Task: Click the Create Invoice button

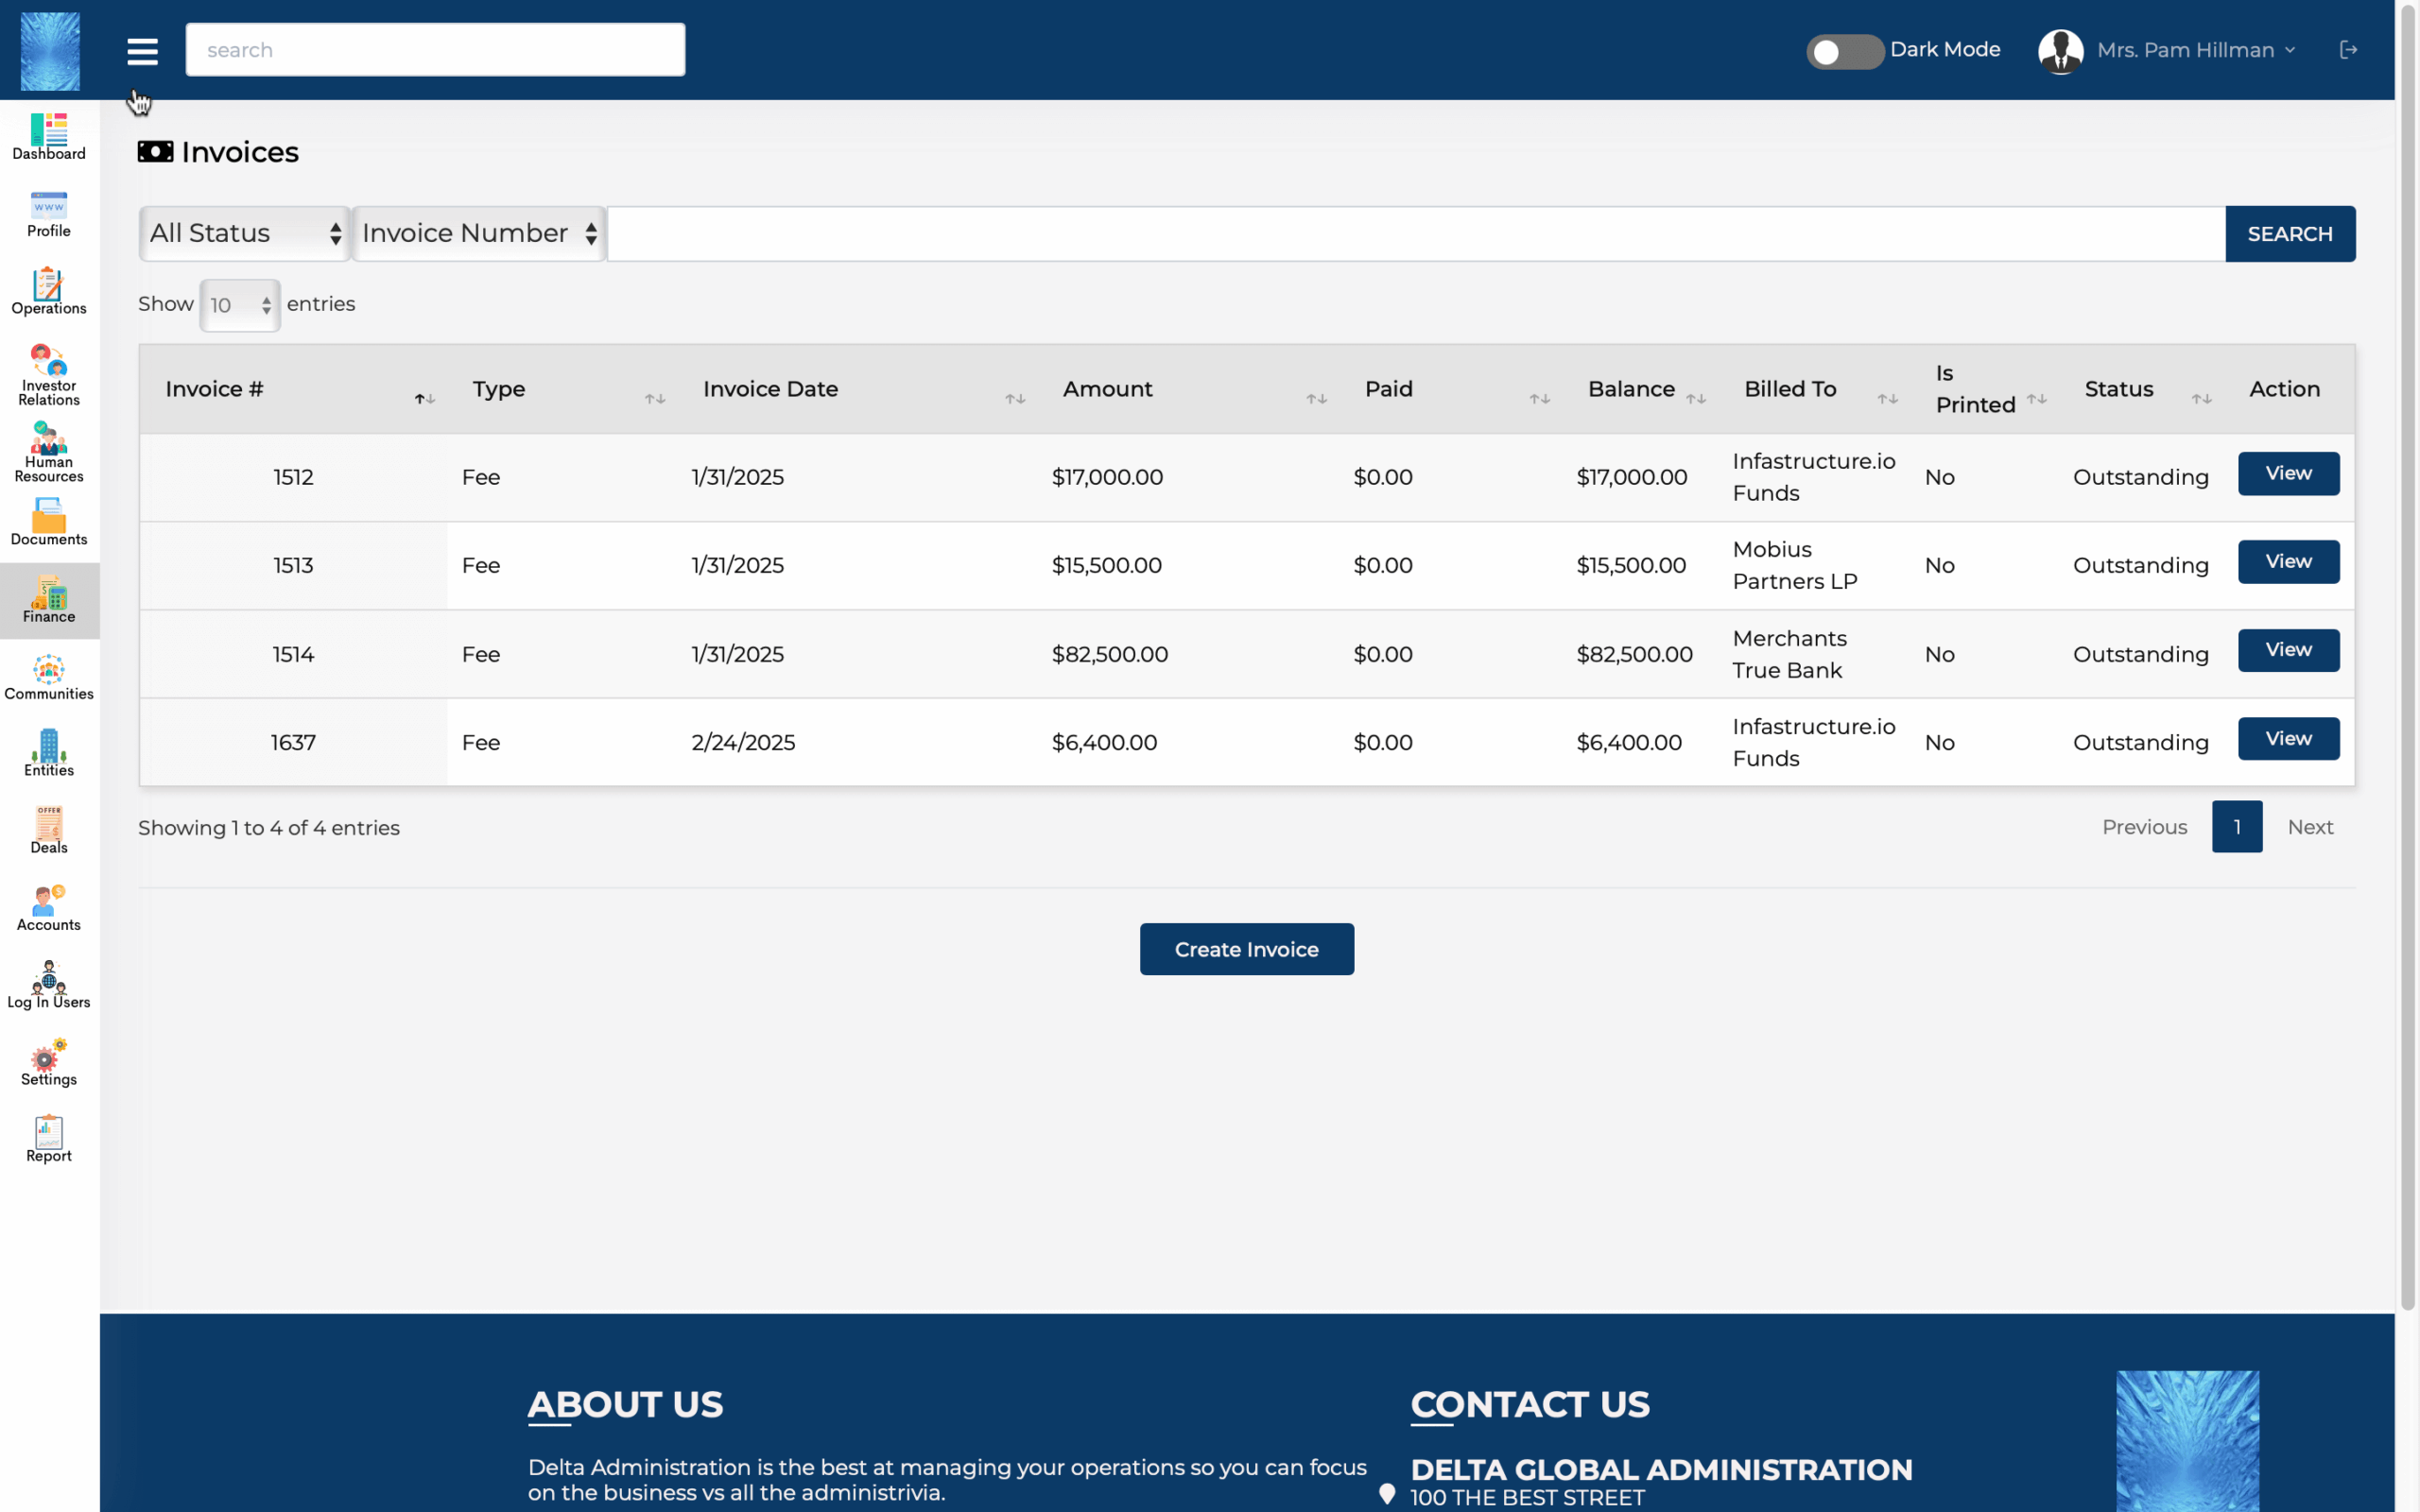Action: [1246, 949]
